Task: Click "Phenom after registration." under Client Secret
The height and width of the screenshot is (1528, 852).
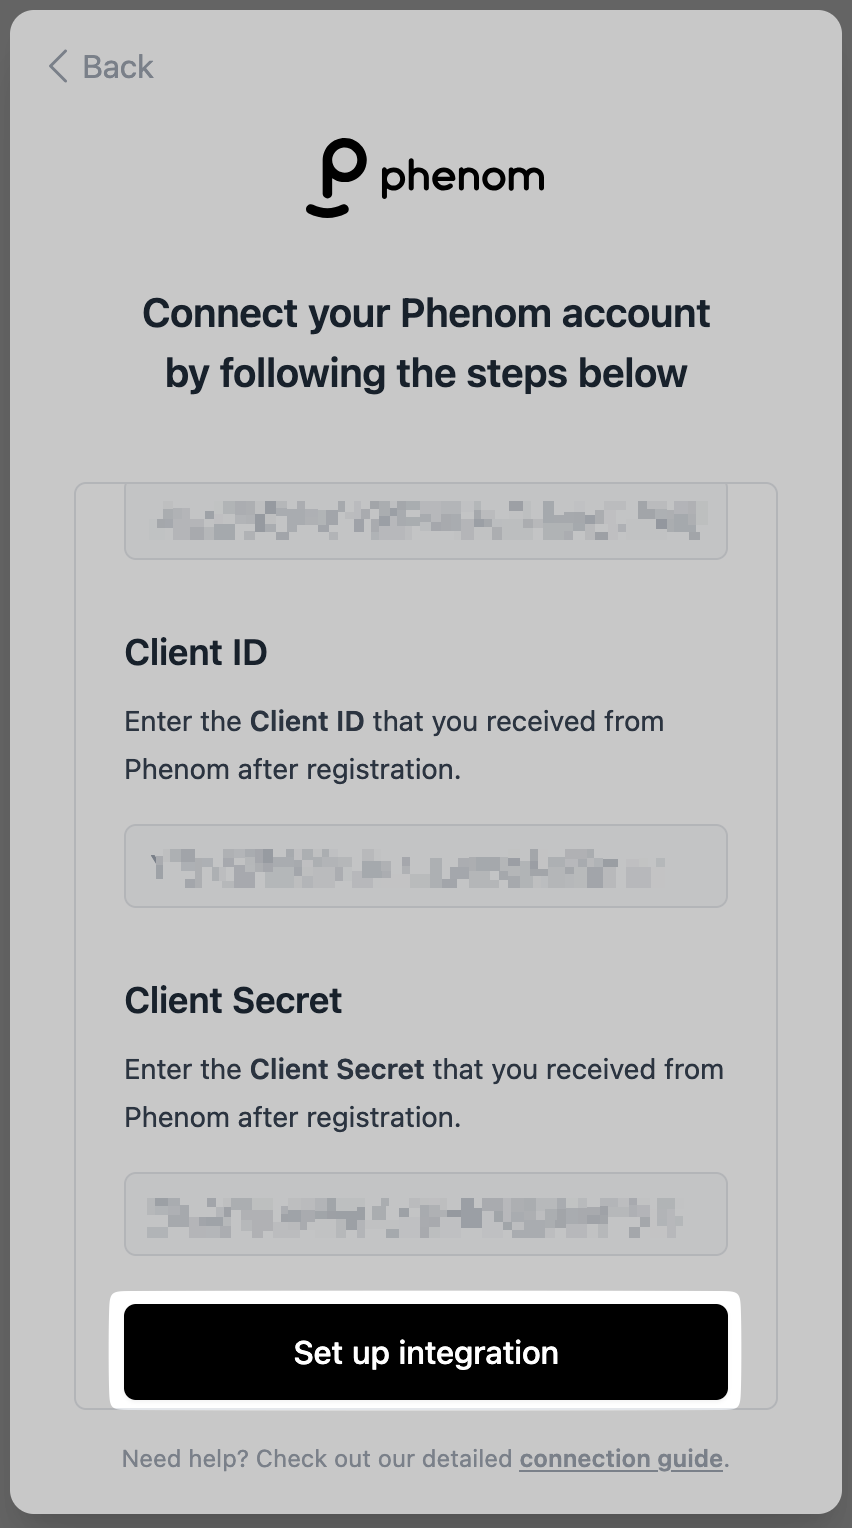Action: [x=292, y=1117]
